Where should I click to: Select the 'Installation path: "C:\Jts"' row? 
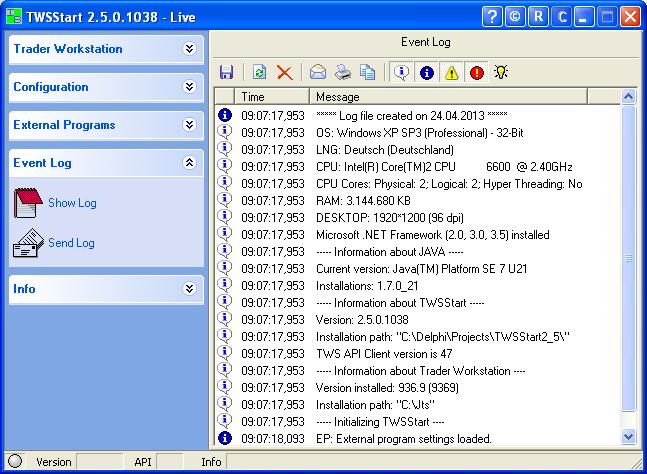click(417, 405)
